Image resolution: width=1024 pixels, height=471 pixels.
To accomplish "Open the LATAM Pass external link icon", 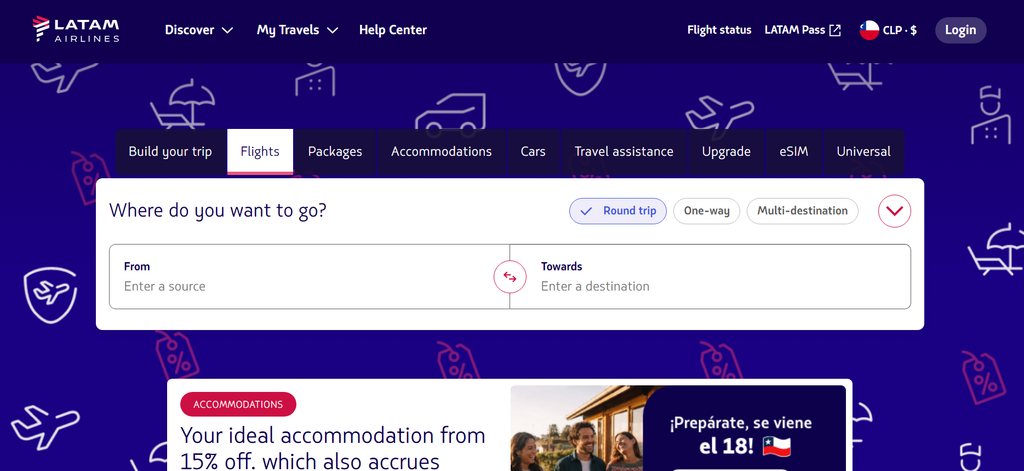I will click(x=835, y=30).
